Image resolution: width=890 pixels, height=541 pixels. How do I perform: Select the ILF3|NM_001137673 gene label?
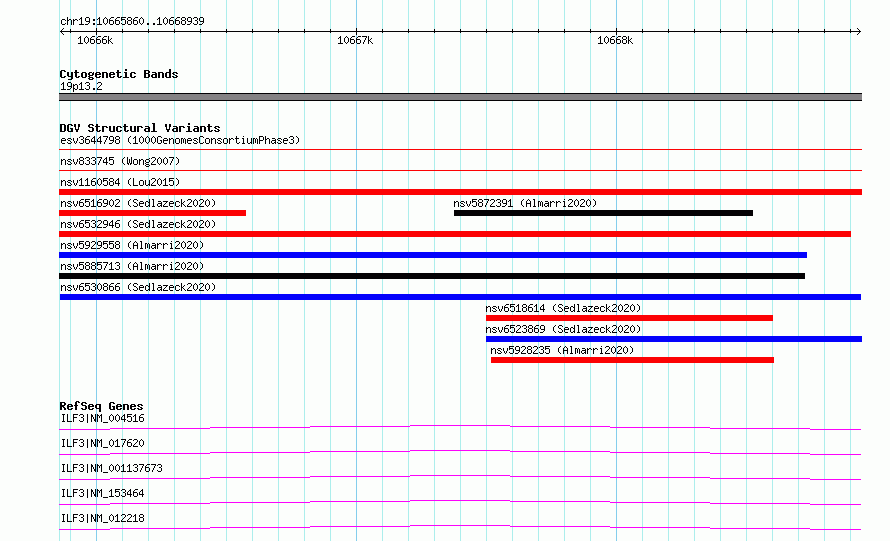click(111, 468)
